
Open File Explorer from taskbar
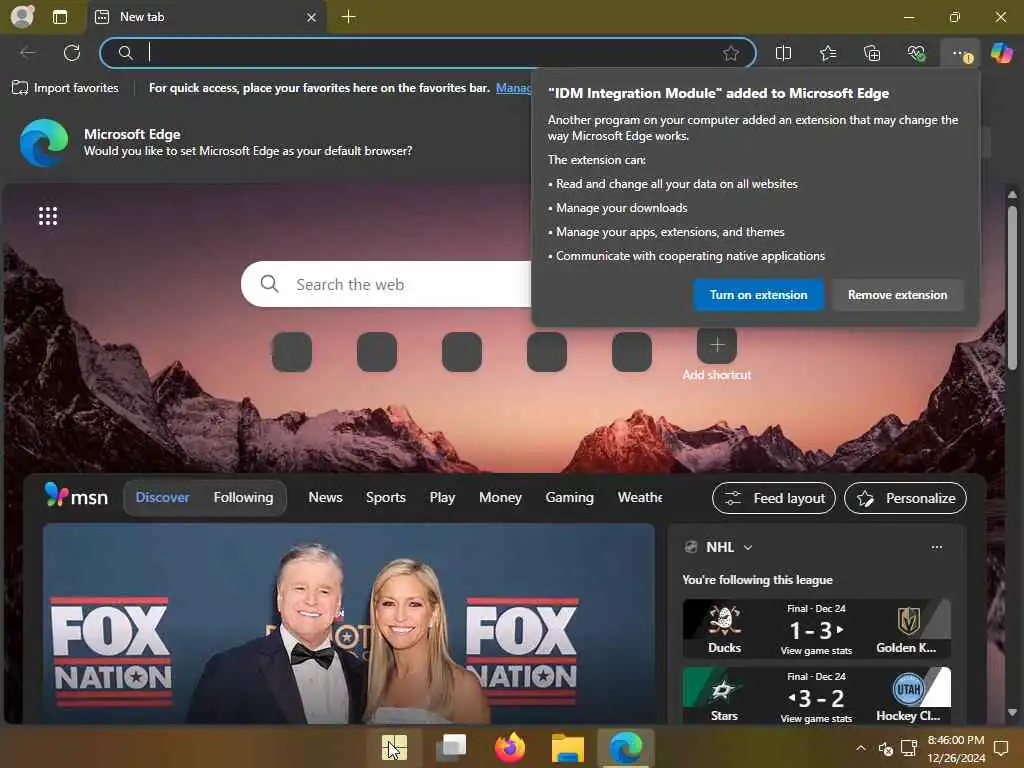568,748
